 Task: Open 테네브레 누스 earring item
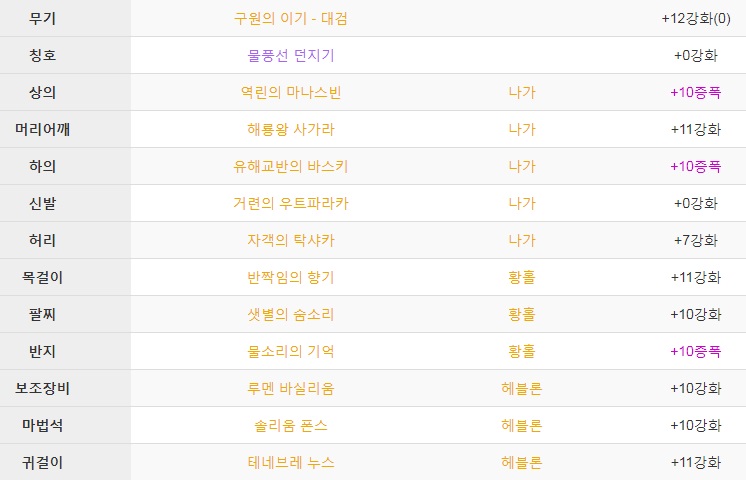pyautogui.click(x=290, y=462)
